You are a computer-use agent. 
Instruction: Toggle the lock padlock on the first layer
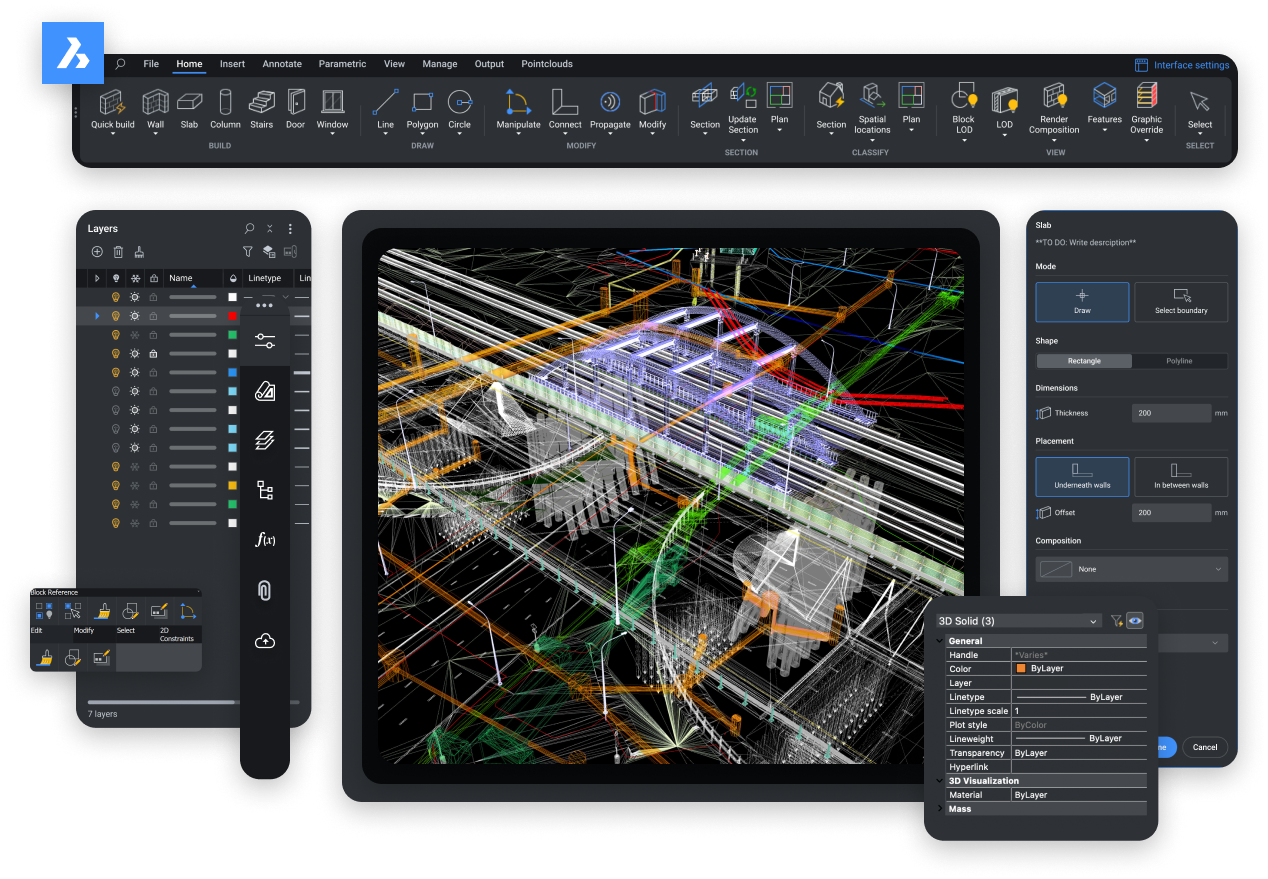152,296
